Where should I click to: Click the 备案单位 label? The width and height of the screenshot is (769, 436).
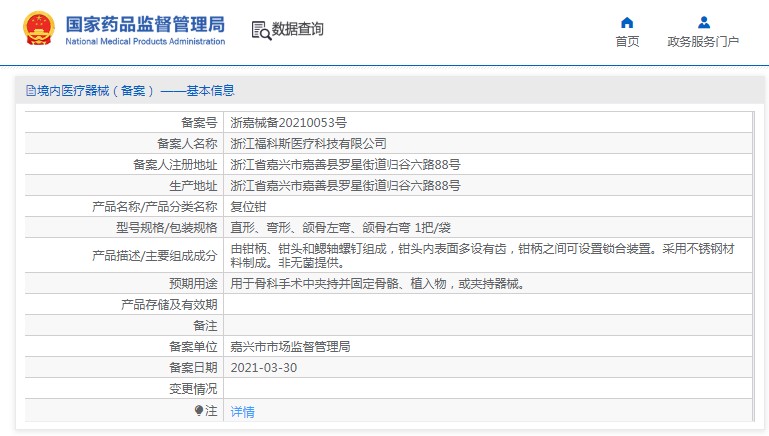[x=193, y=347]
